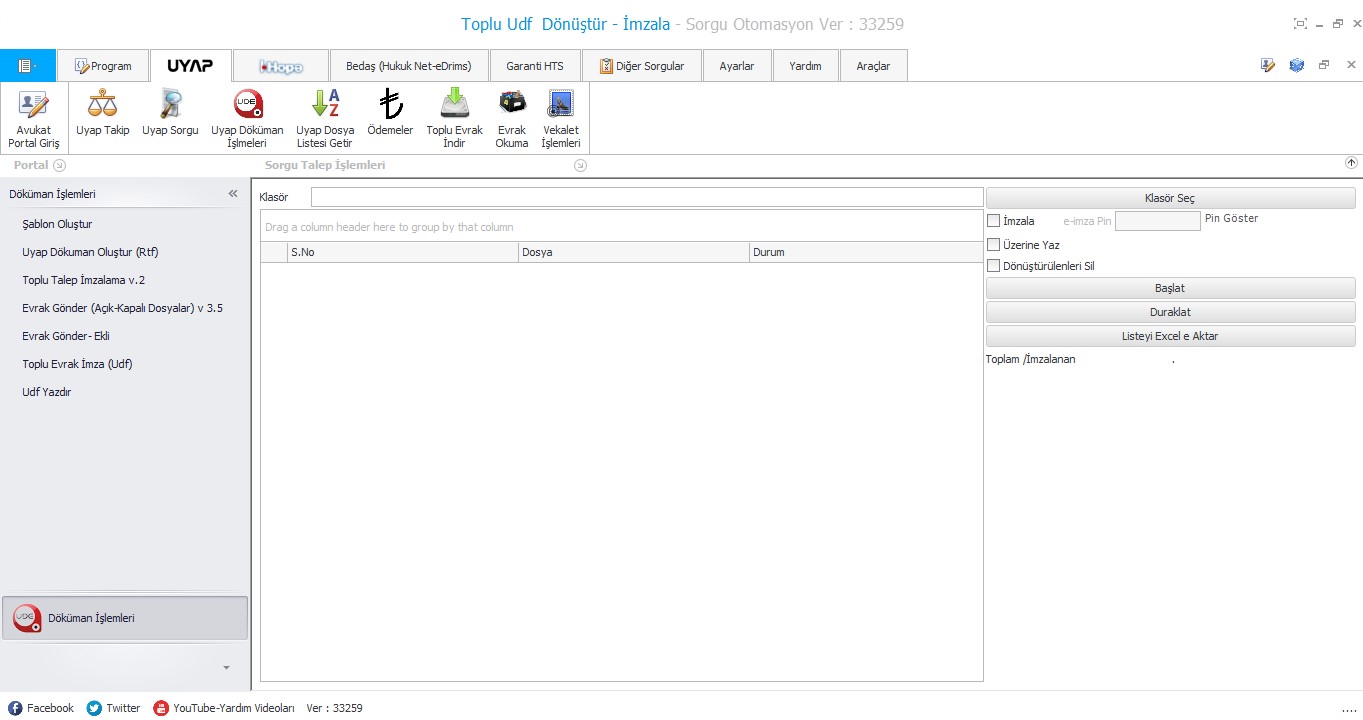Click the Klasör path input field
Image resolution: width=1363 pixels, height=720 pixels.
pyautogui.click(x=647, y=197)
